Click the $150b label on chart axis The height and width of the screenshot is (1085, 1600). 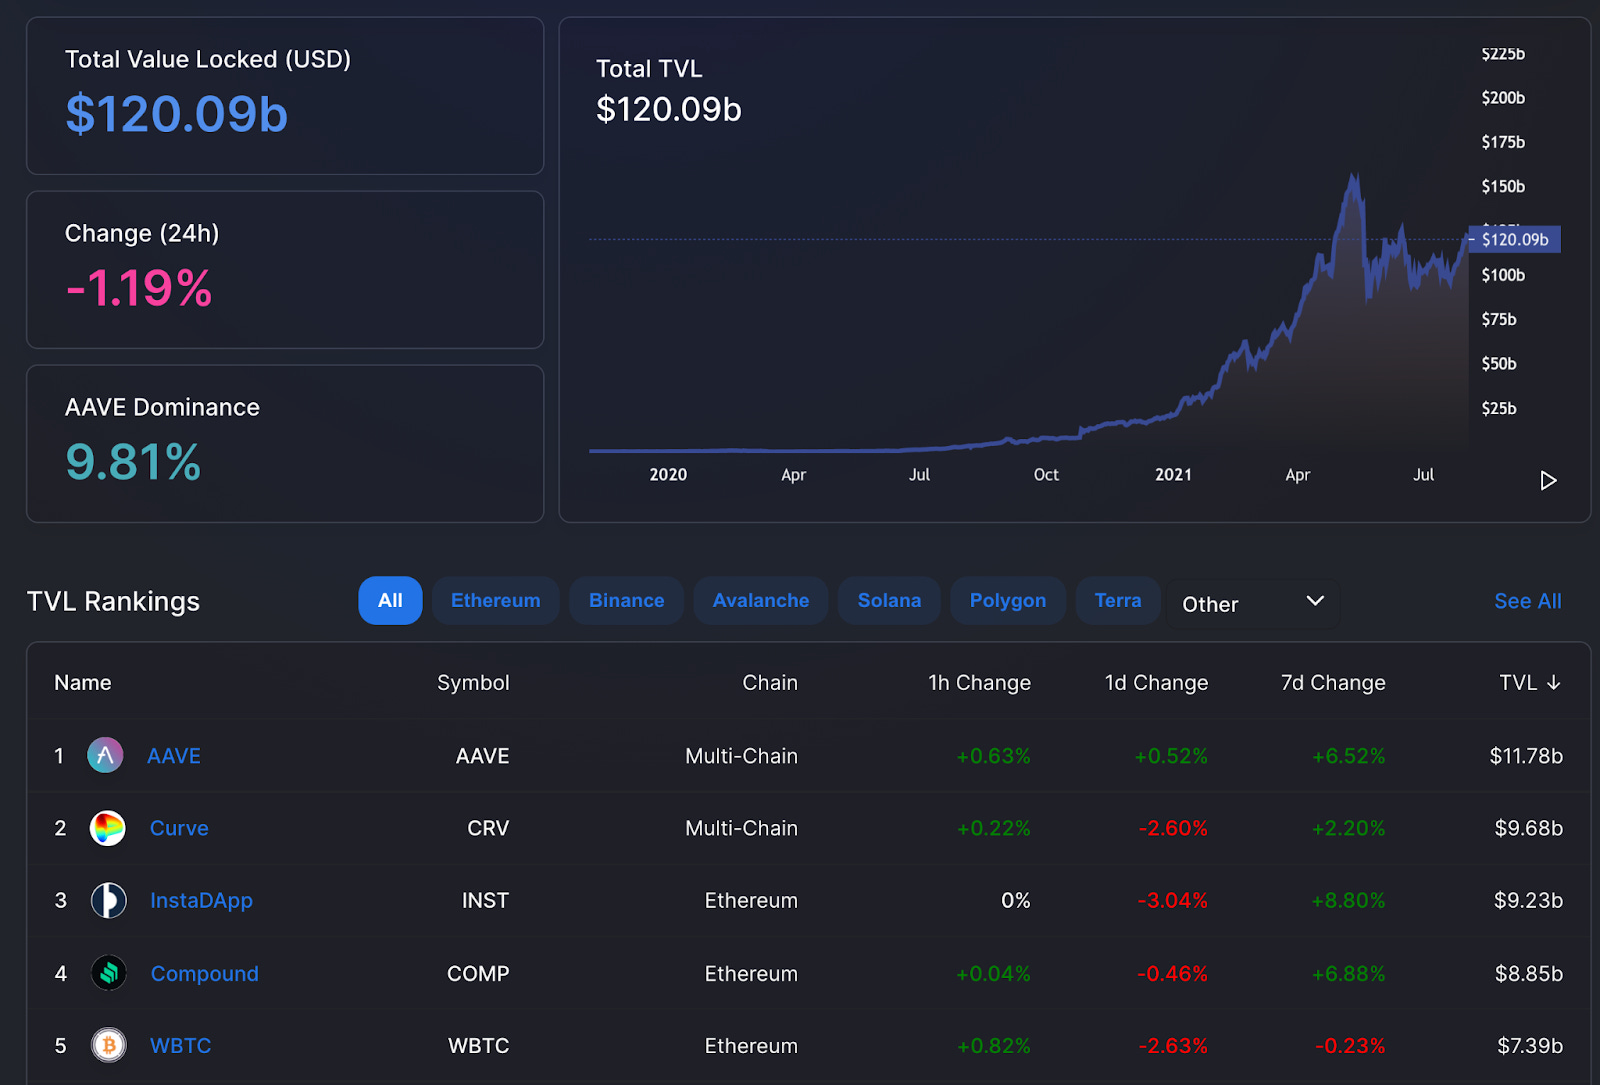coord(1503,186)
